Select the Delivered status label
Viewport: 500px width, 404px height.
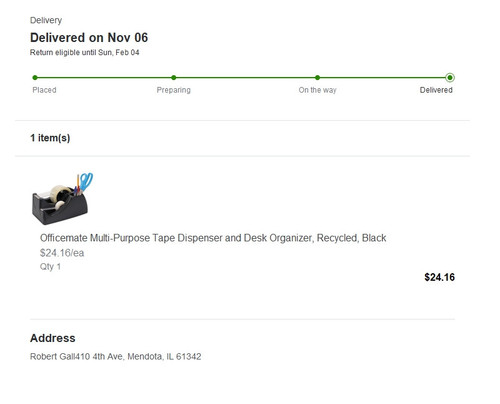[x=436, y=90]
